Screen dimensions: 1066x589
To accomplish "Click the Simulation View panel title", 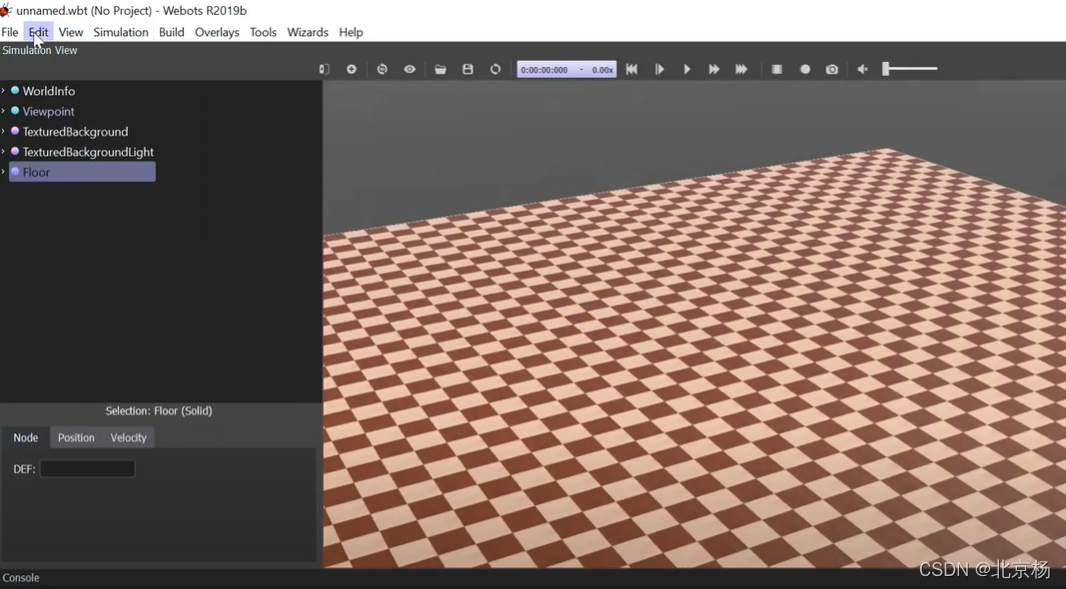I will pos(39,50).
